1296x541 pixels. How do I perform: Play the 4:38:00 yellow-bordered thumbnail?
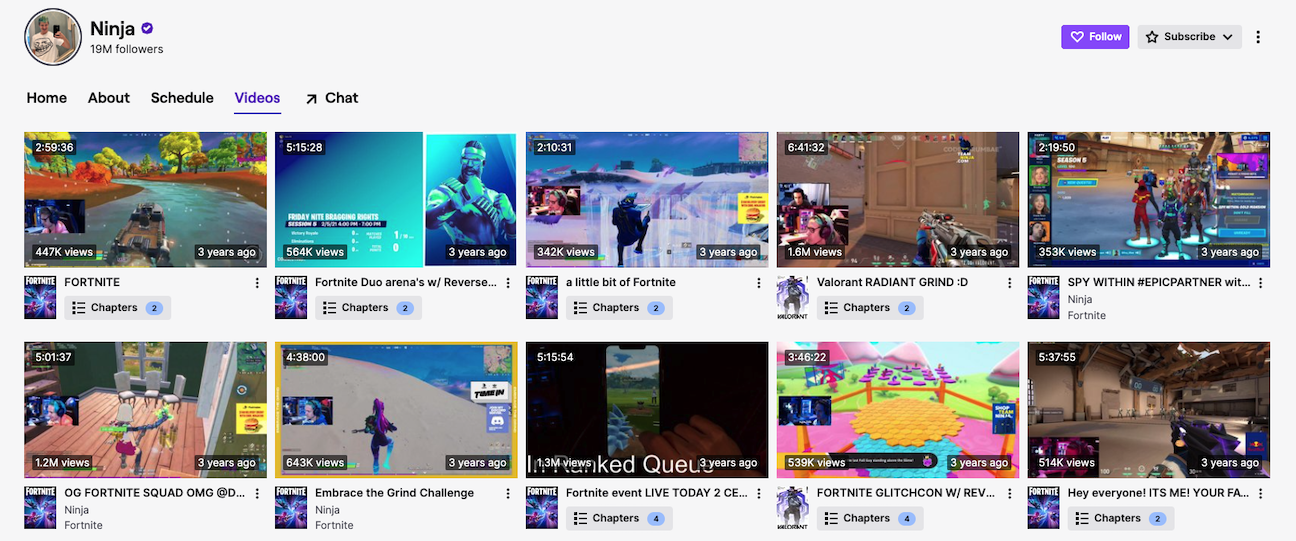point(396,410)
